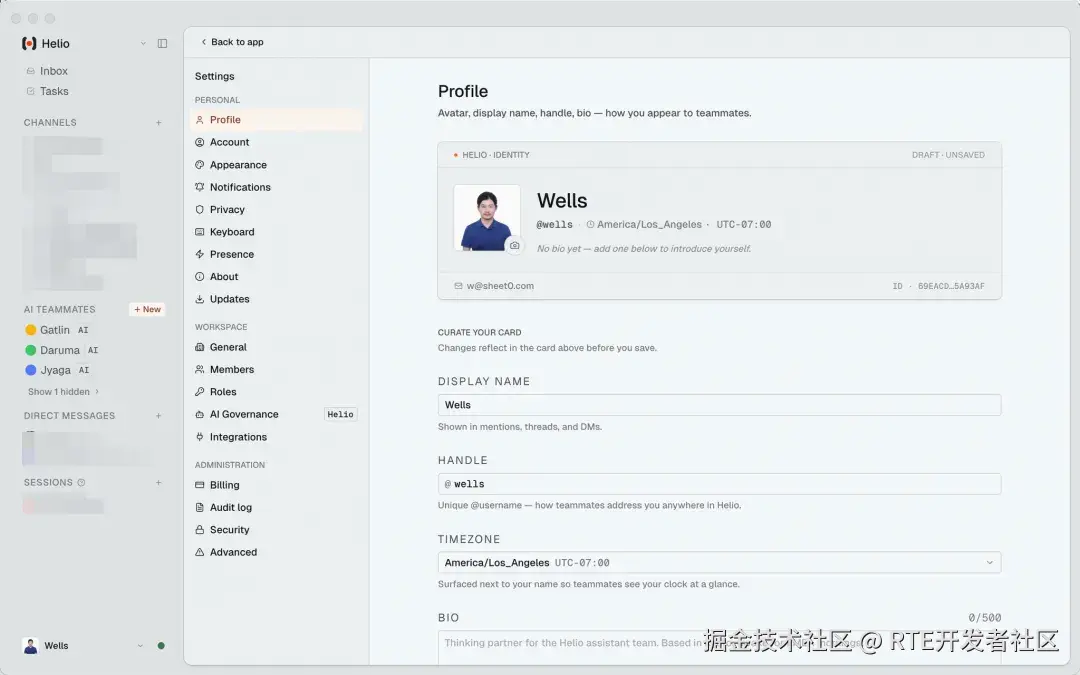Open workspace General settings
1080x675 pixels.
[x=276, y=347]
